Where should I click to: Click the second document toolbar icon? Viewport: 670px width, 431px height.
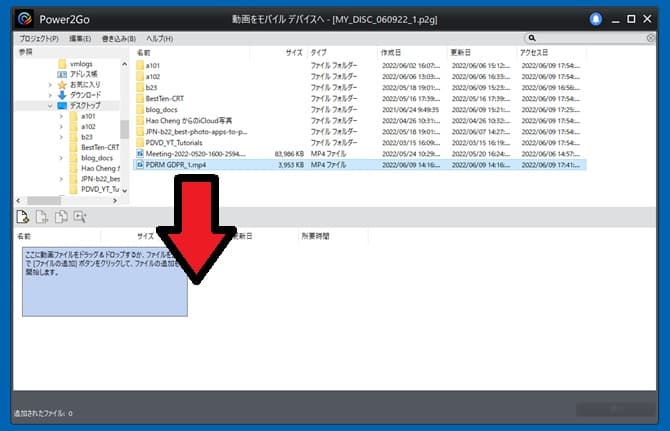41,217
